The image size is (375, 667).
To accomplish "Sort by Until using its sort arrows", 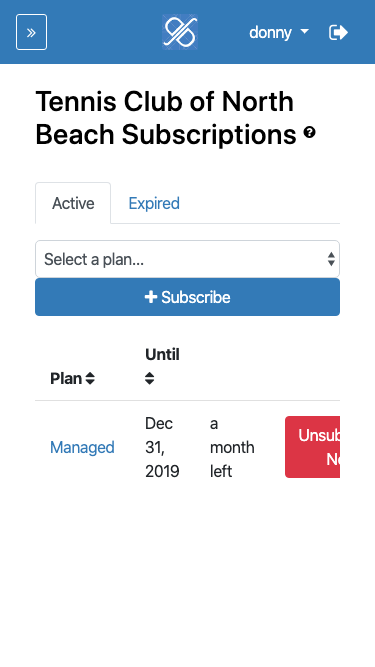I will point(149,378).
